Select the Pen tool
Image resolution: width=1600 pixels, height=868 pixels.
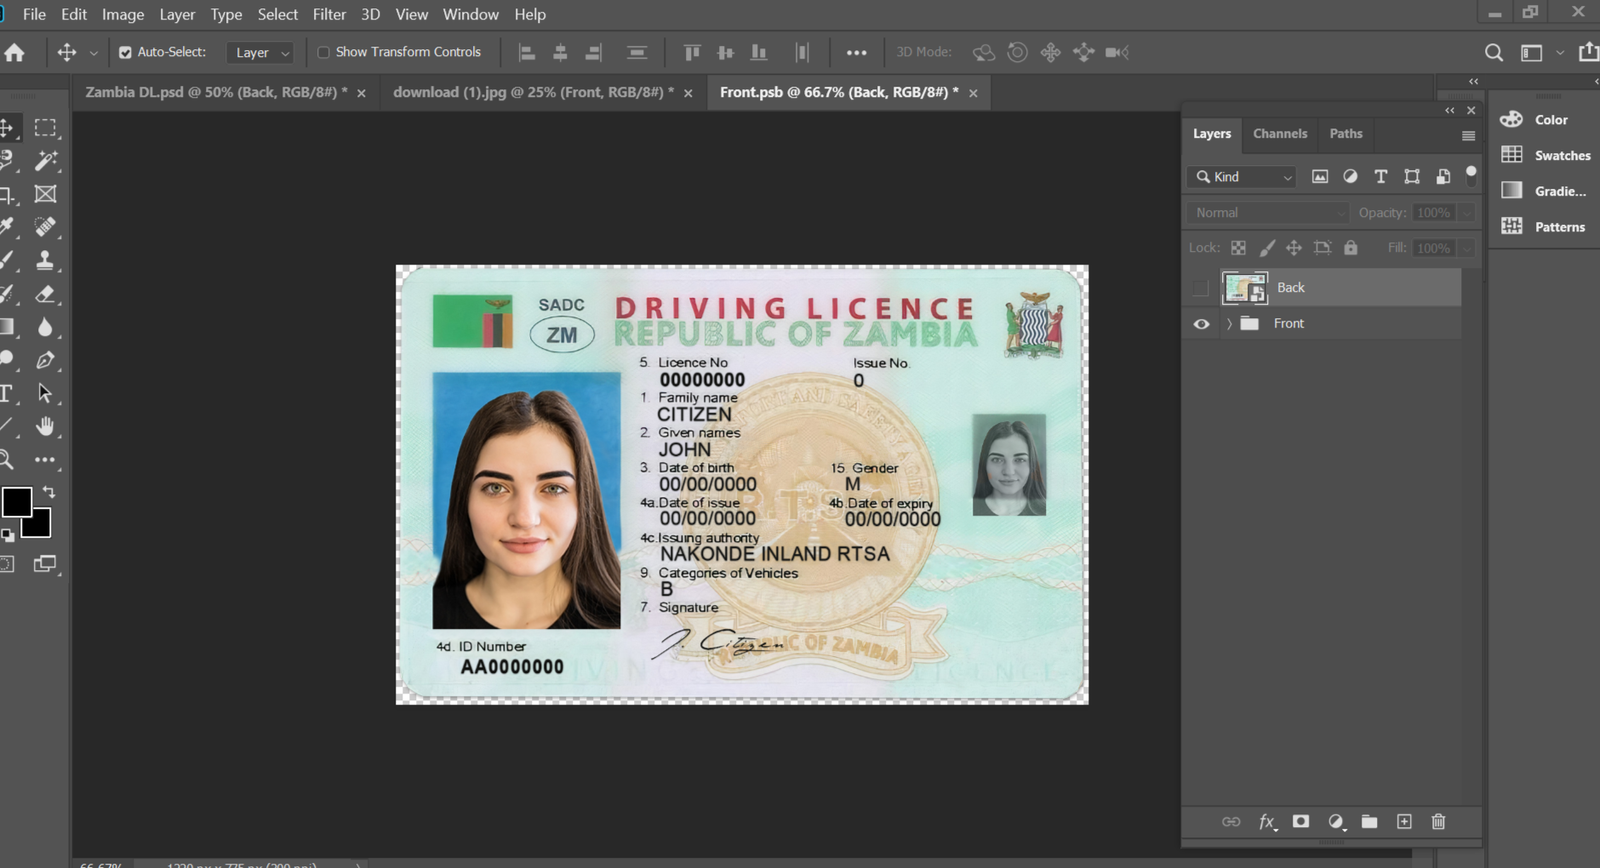pyautogui.click(x=45, y=360)
